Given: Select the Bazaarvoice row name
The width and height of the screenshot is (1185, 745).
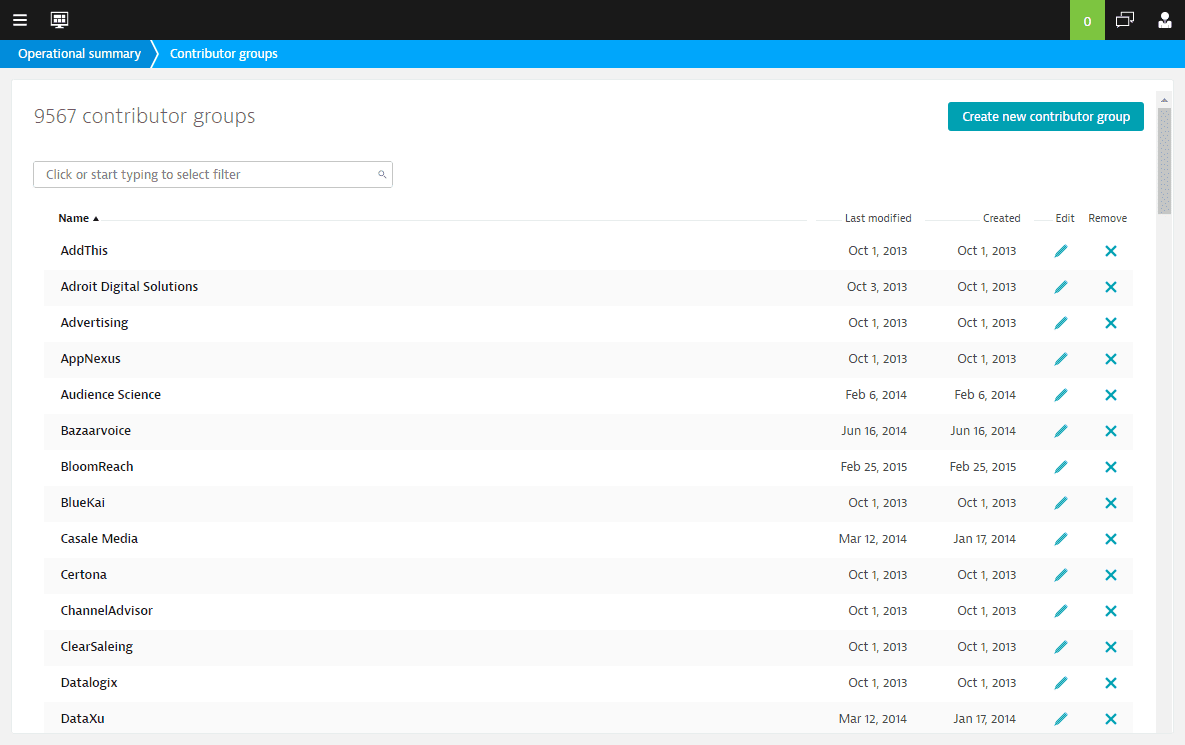Looking at the screenshot, I should coord(96,431).
